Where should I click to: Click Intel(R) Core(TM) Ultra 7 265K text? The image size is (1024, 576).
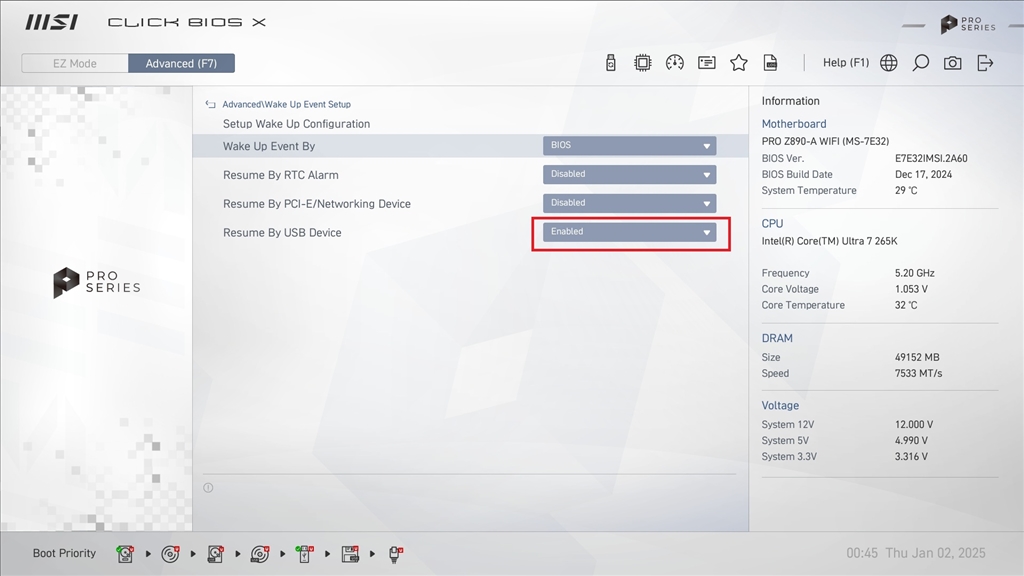(829, 241)
